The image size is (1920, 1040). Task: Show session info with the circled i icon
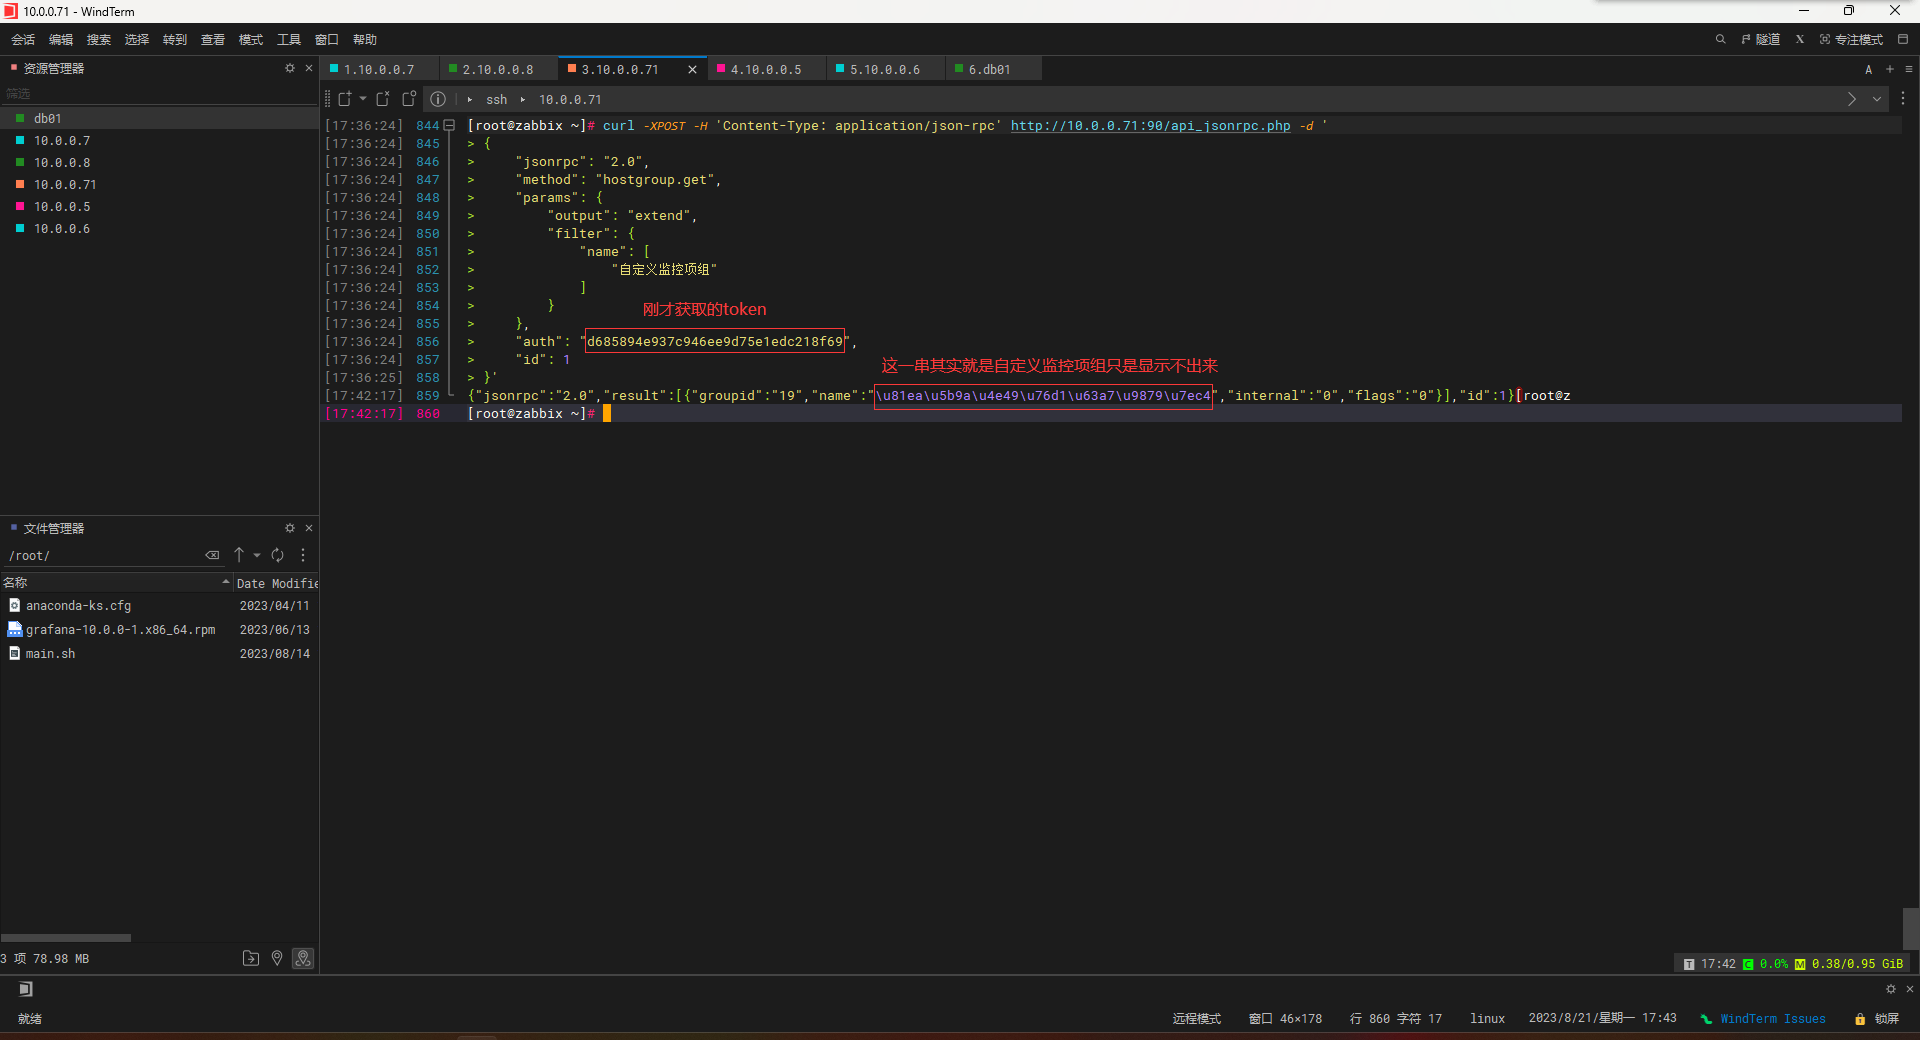click(x=438, y=99)
